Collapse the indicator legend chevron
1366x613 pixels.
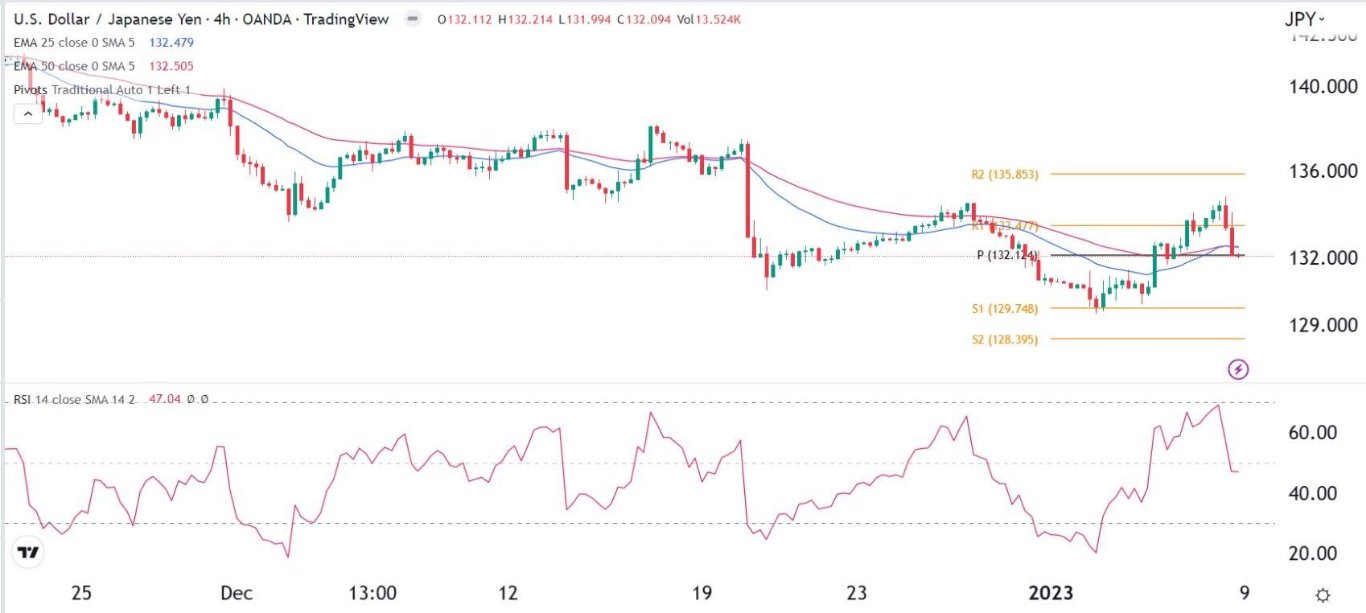(x=28, y=114)
